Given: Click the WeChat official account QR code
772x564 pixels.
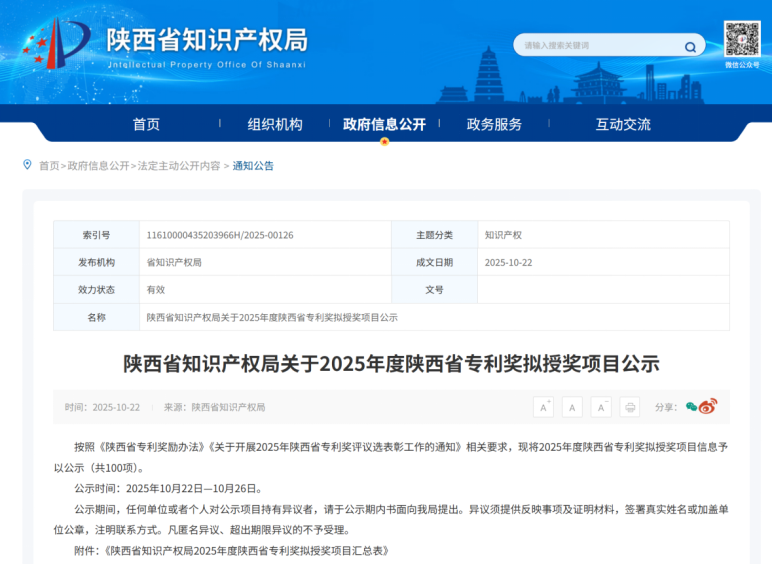Looking at the screenshot, I should point(742,39).
